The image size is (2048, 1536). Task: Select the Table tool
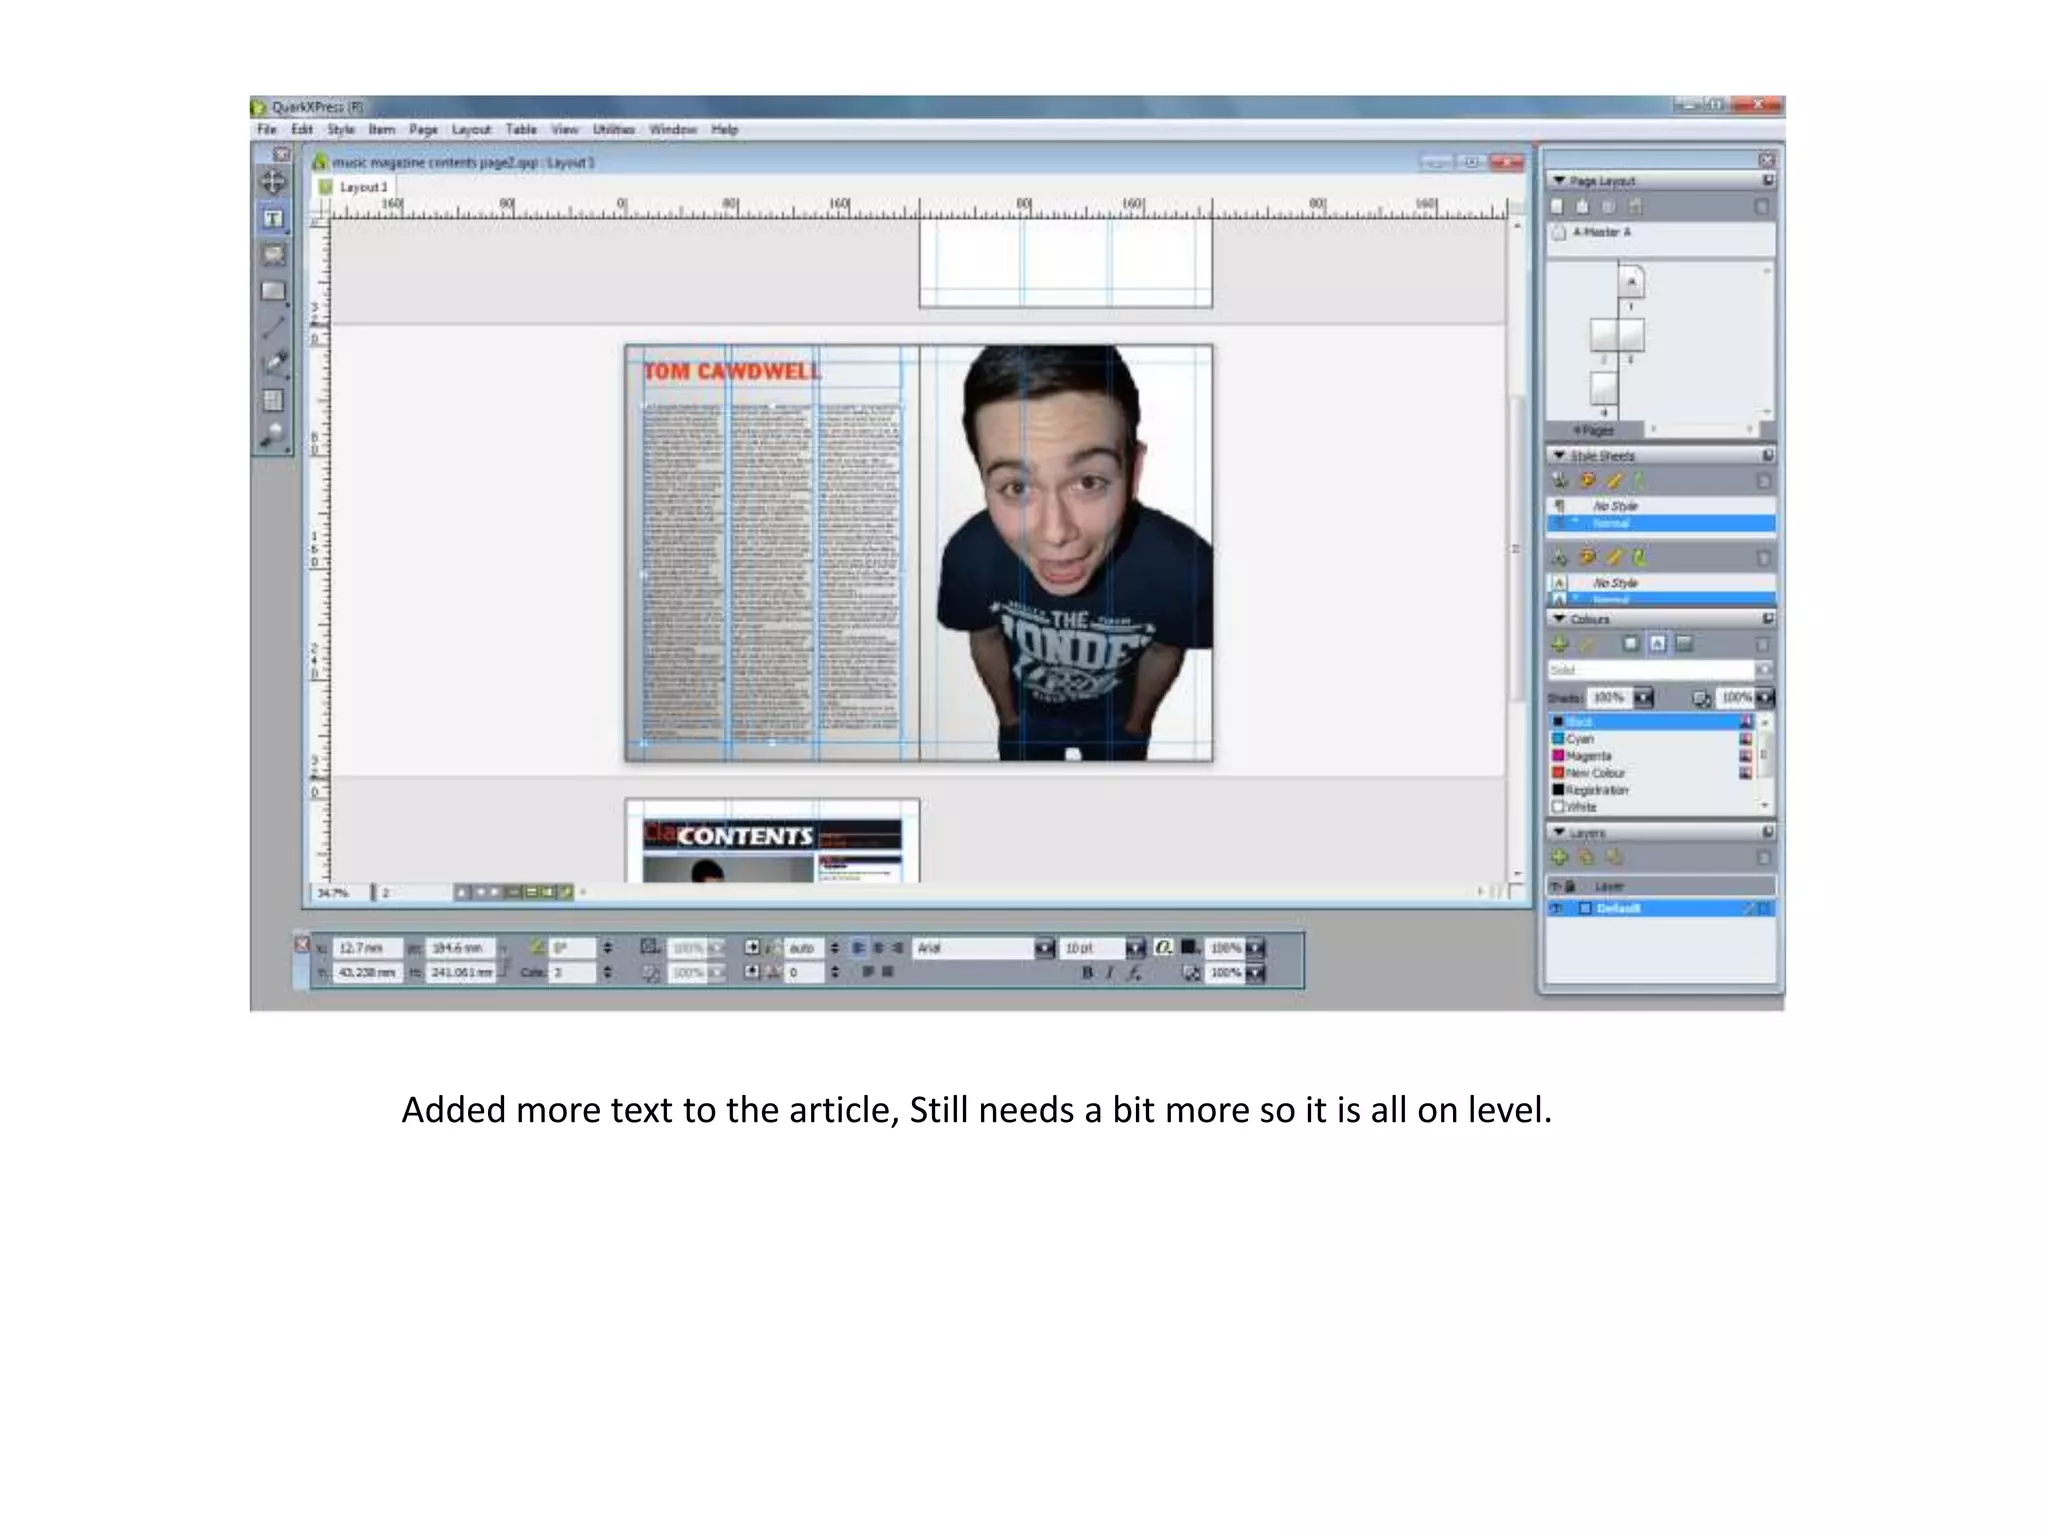pyautogui.click(x=273, y=400)
